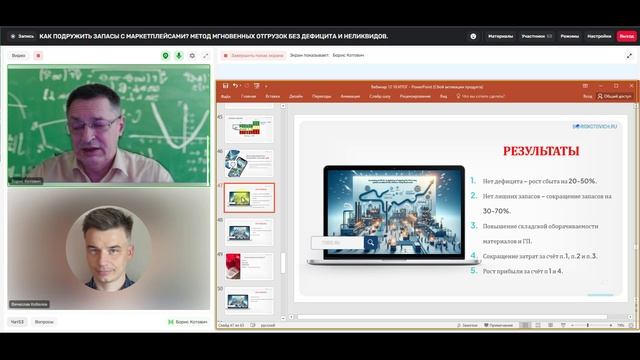Select Вячеслав participant avatar tile
640x360 pixels.
coord(109,249)
